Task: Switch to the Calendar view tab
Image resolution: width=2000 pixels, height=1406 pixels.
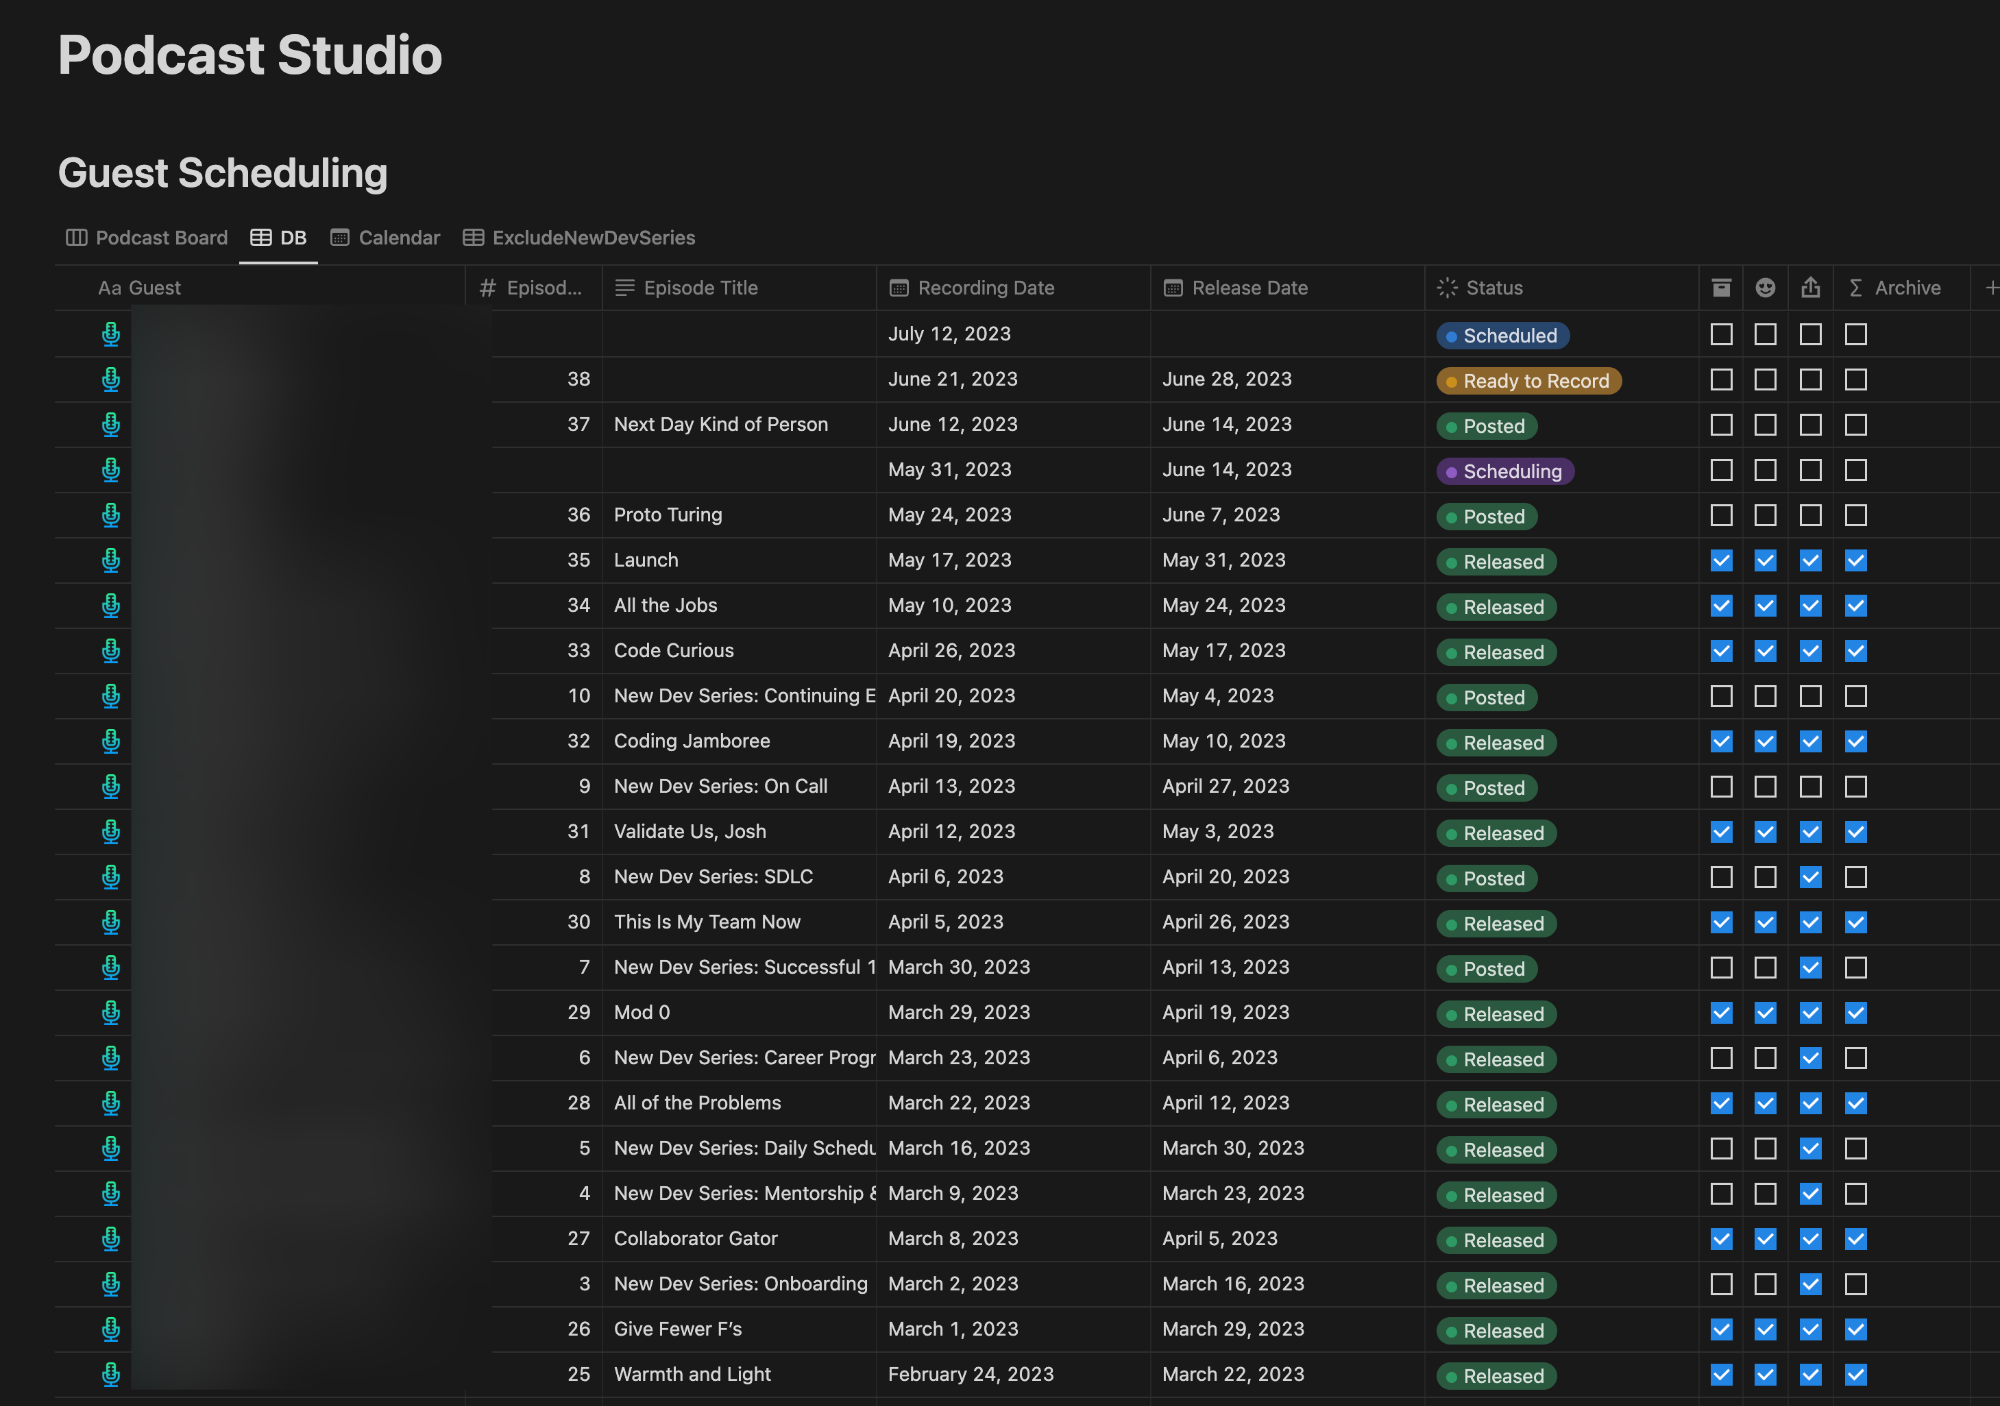Action: point(386,238)
